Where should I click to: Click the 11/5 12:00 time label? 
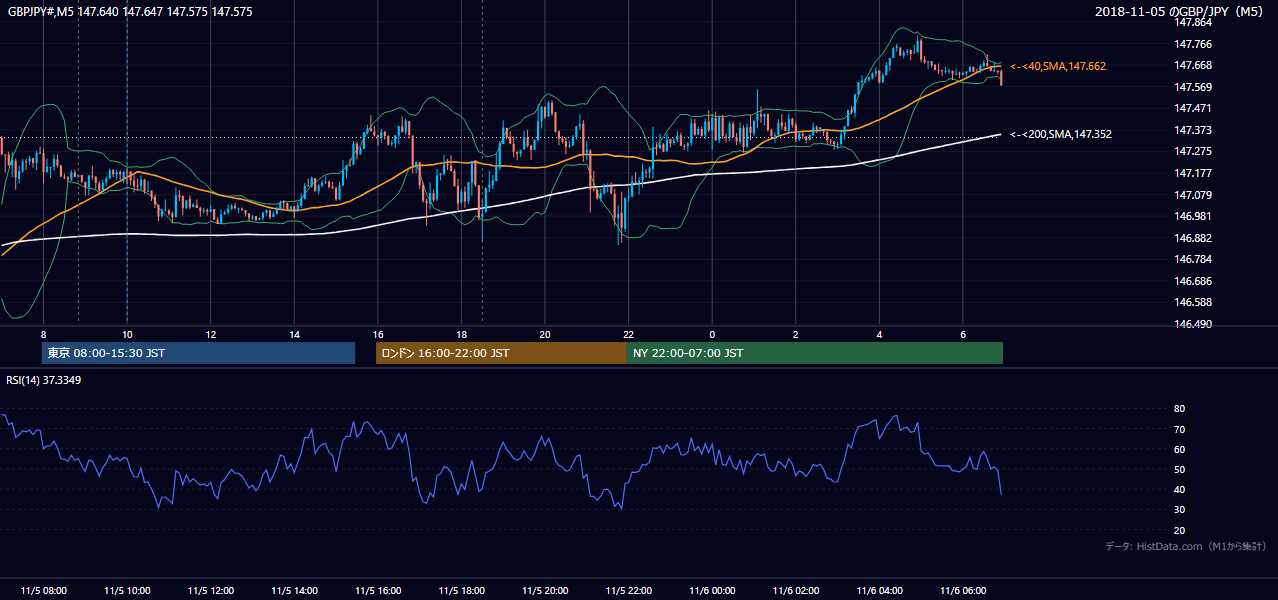tap(211, 591)
